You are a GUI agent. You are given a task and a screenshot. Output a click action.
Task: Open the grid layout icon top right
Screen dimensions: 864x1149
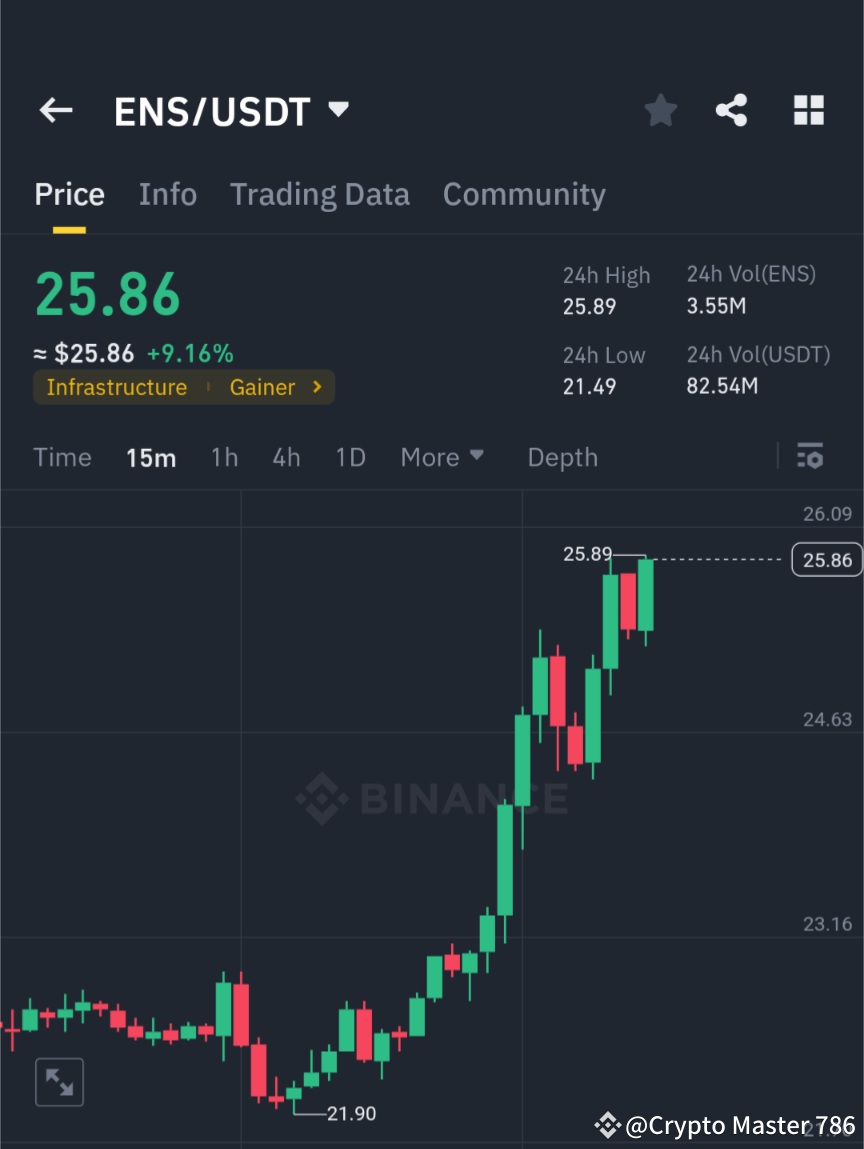pyautogui.click(x=808, y=110)
